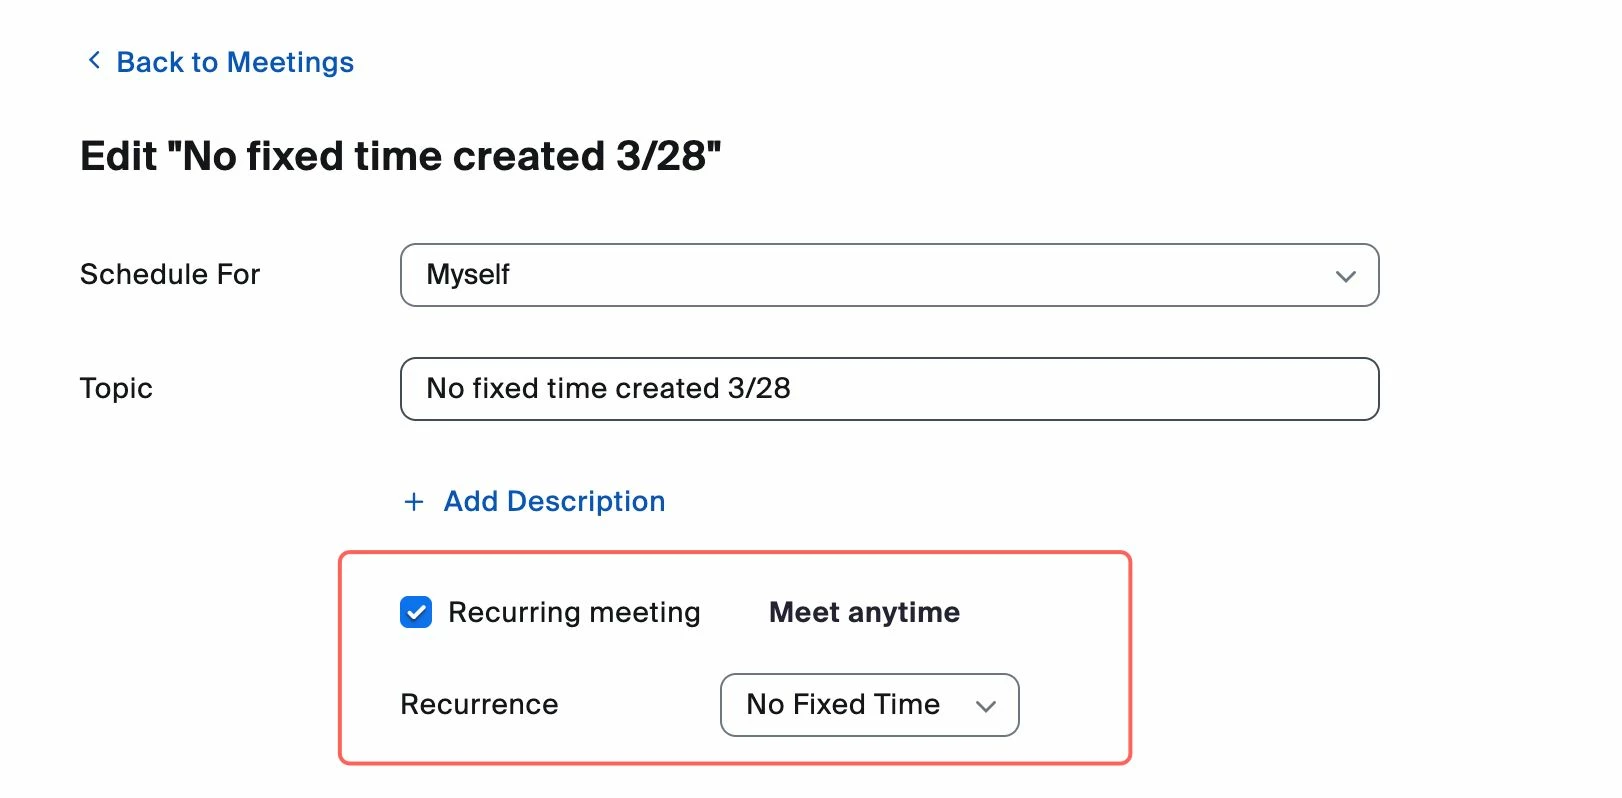Focus the Topic input field
The width and height of the screenshot is (1622, 798).
889,389
